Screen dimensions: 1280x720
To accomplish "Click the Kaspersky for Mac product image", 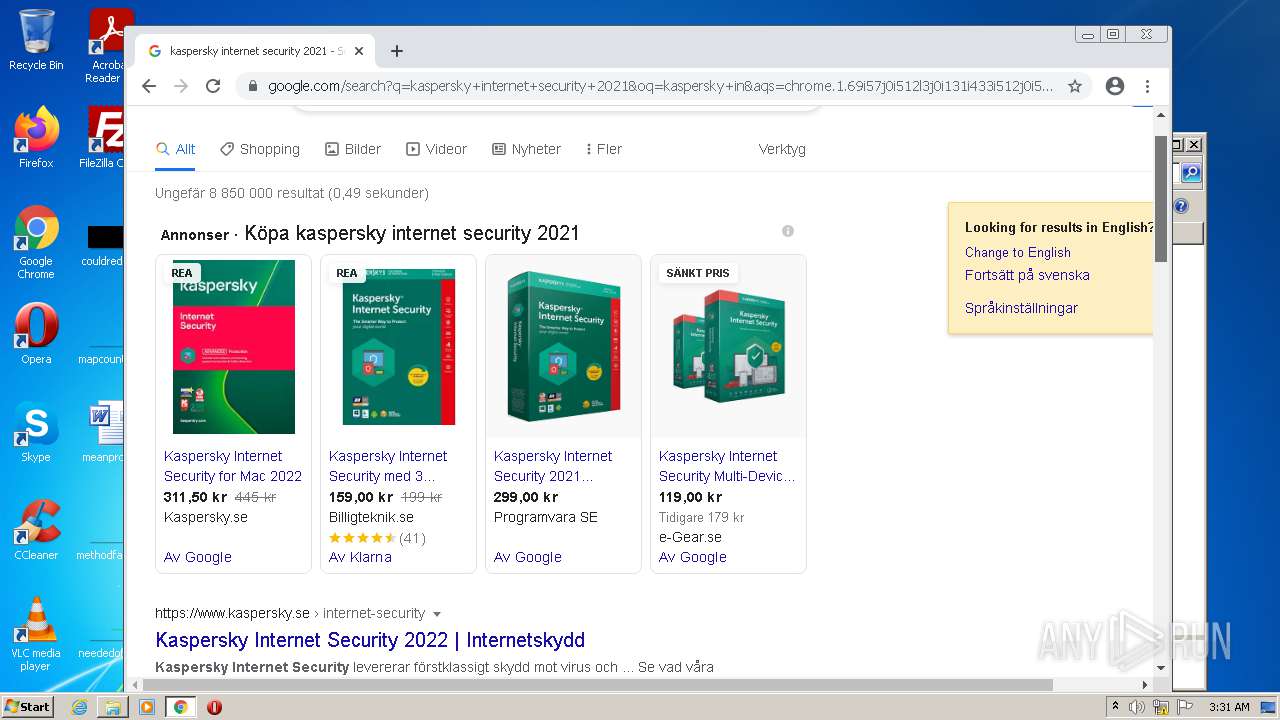I will click(x=233, y=347).
